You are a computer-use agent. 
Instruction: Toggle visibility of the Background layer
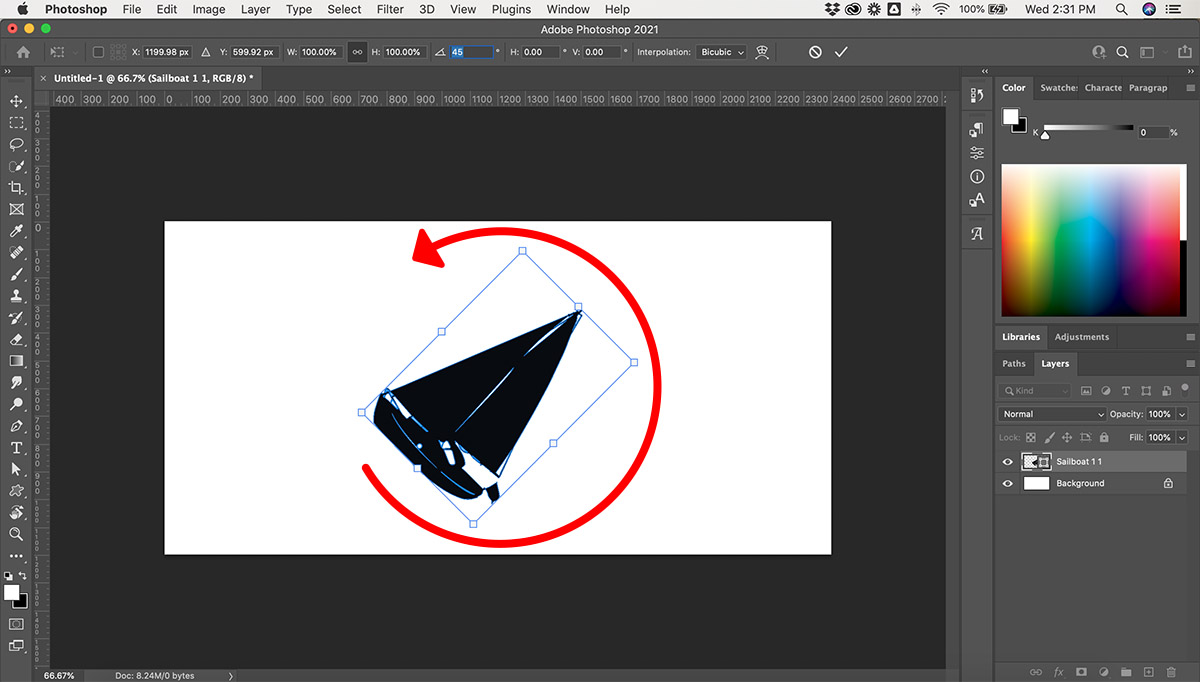(x=1007, y=483)
